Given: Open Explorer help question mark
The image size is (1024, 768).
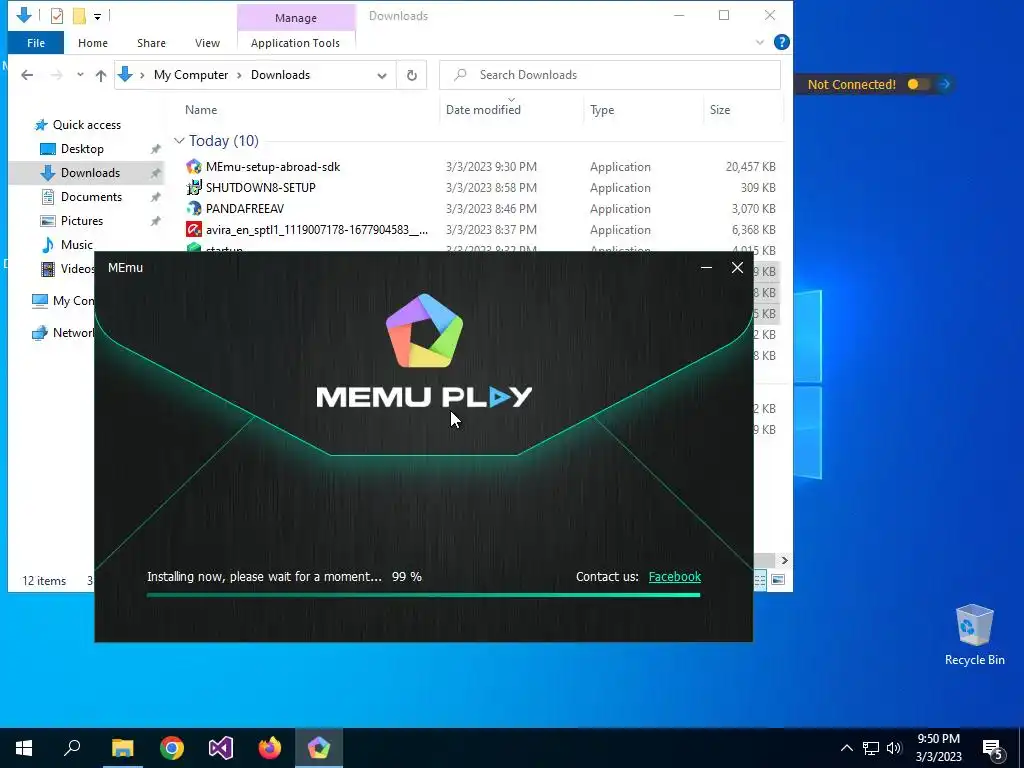Looking at the screenshot, I should pyautogui.click(x=781, y=42).
